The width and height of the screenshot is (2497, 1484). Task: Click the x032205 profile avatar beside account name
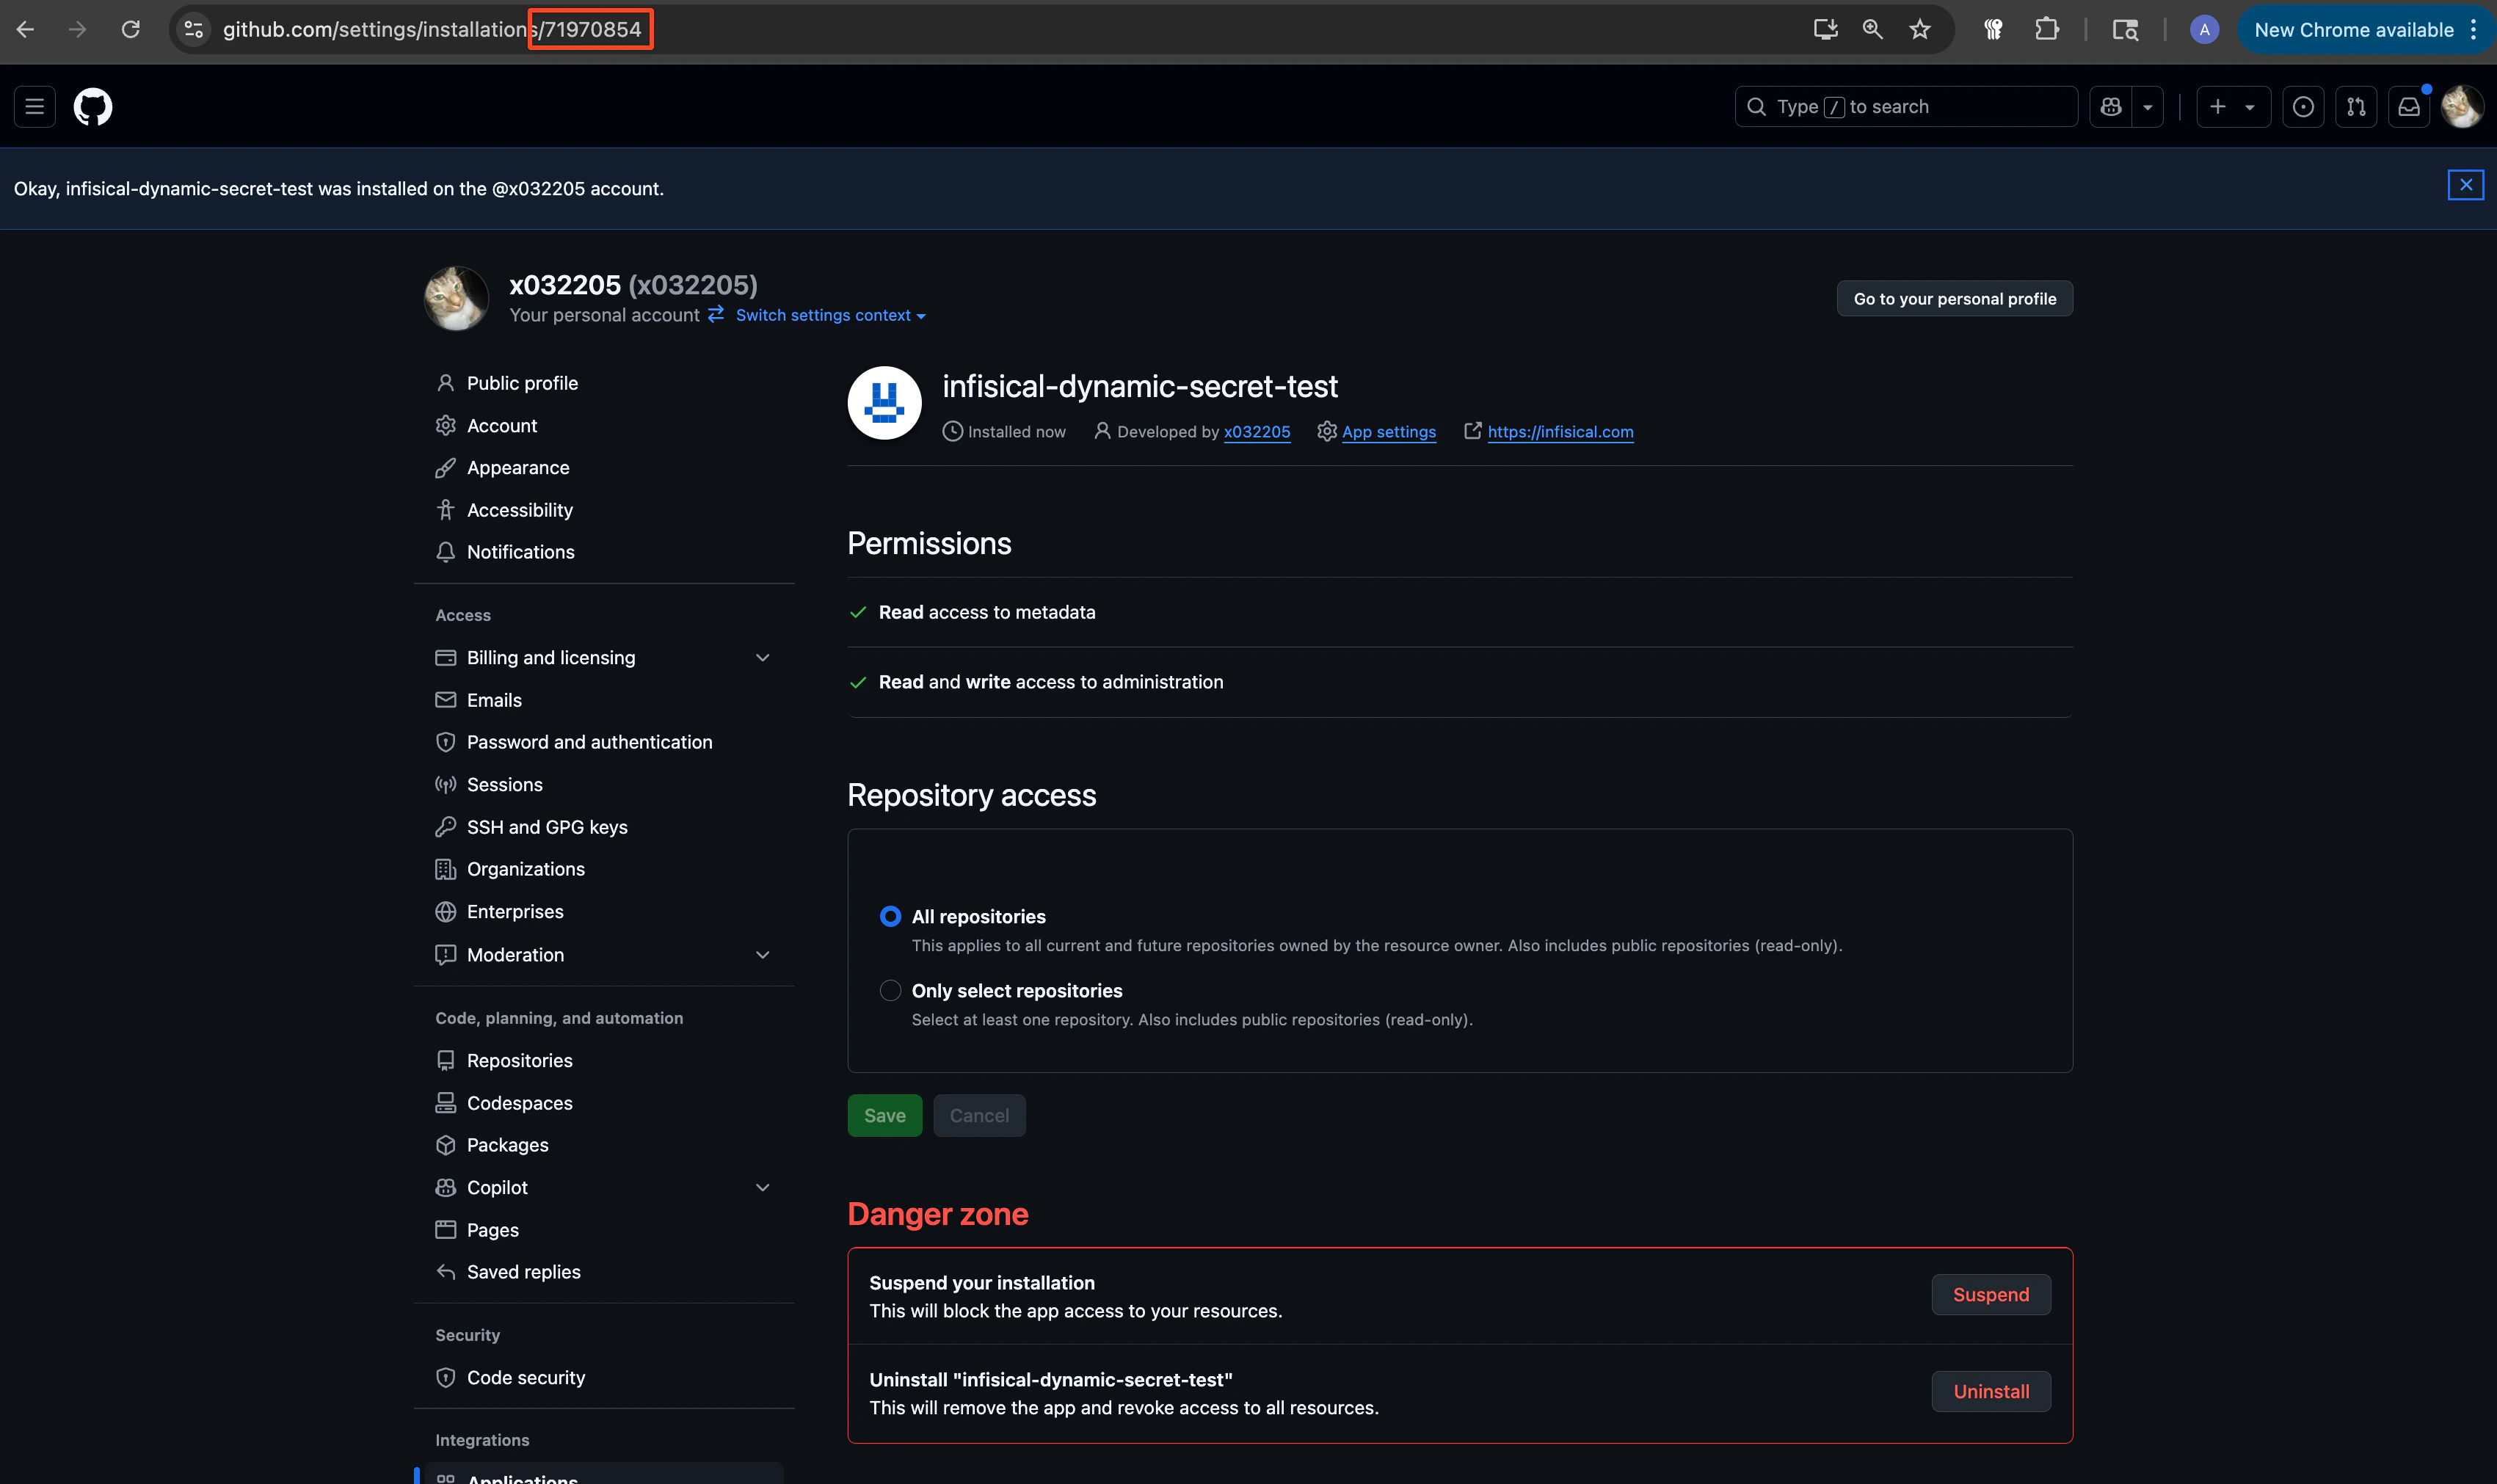point(457,299)
